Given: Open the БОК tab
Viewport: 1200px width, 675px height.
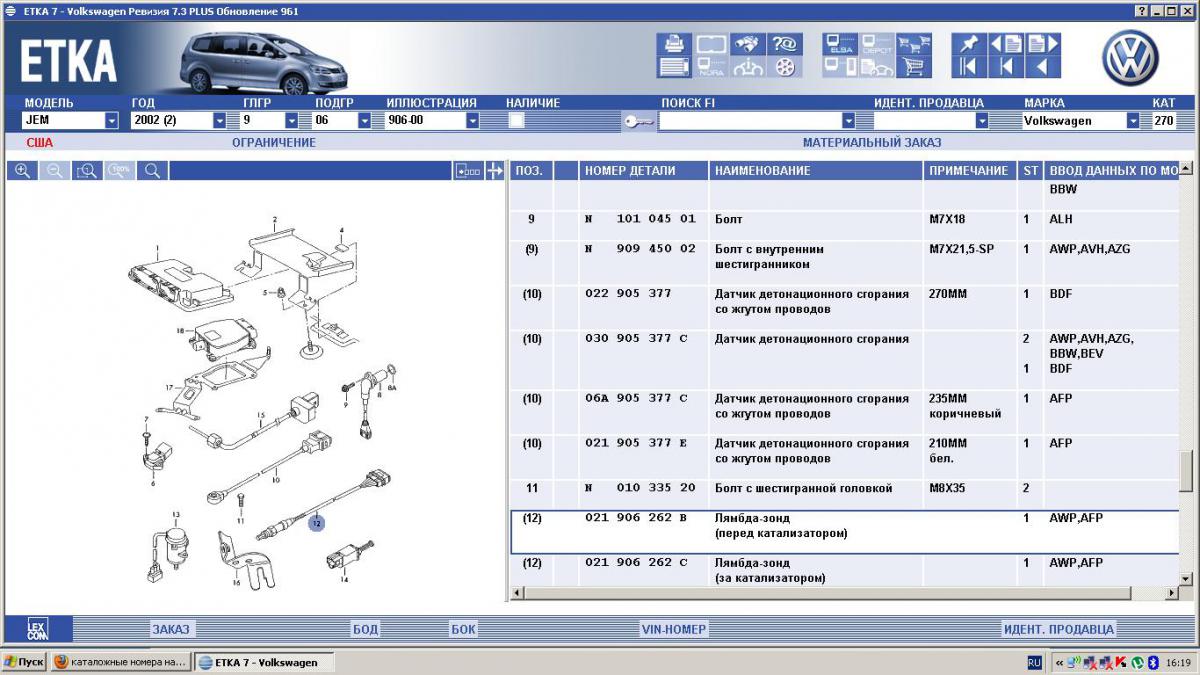Looking at the screenshot, I should pos(463,629).
